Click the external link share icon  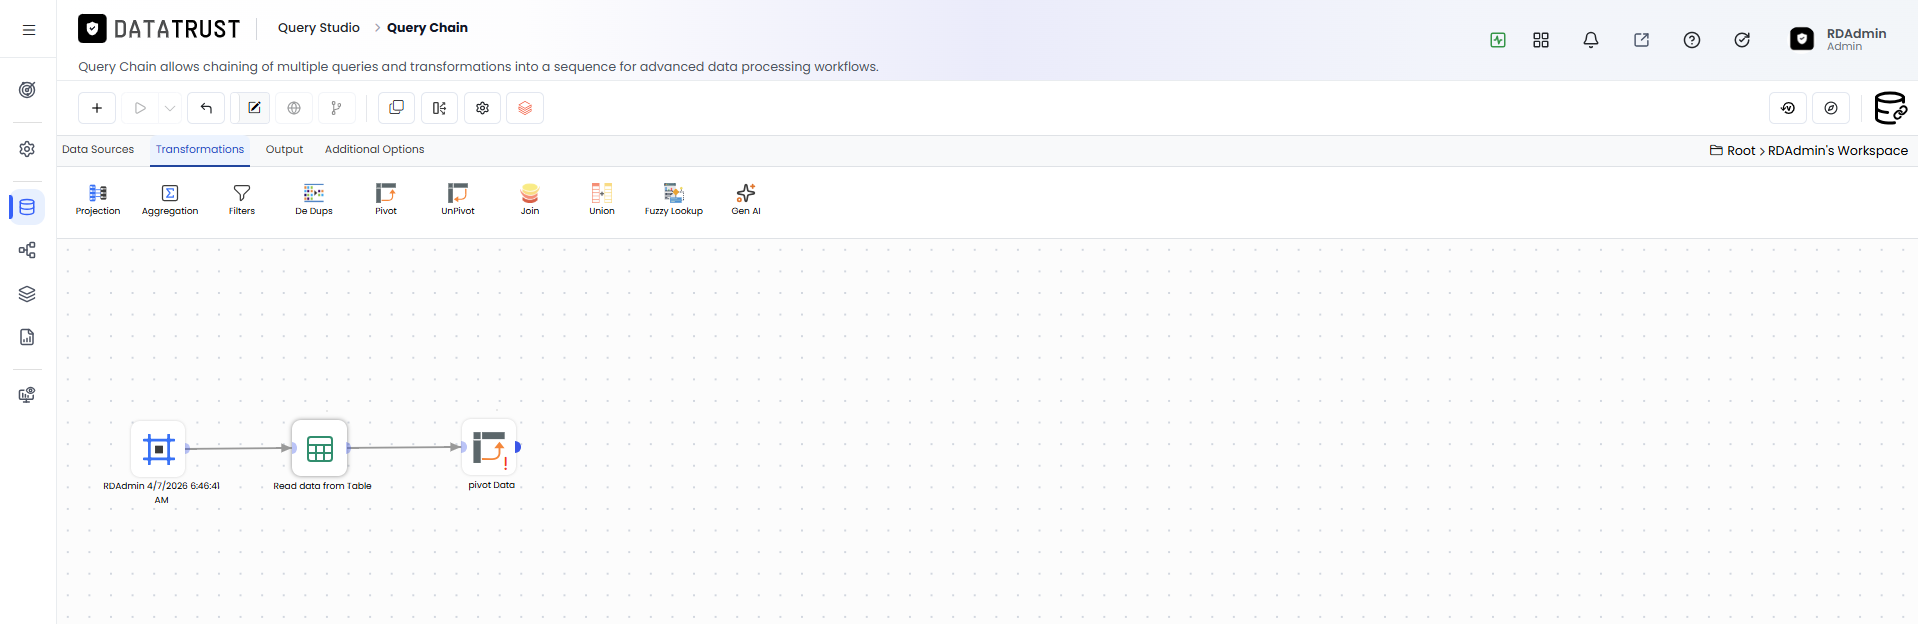pos(1641,40)
